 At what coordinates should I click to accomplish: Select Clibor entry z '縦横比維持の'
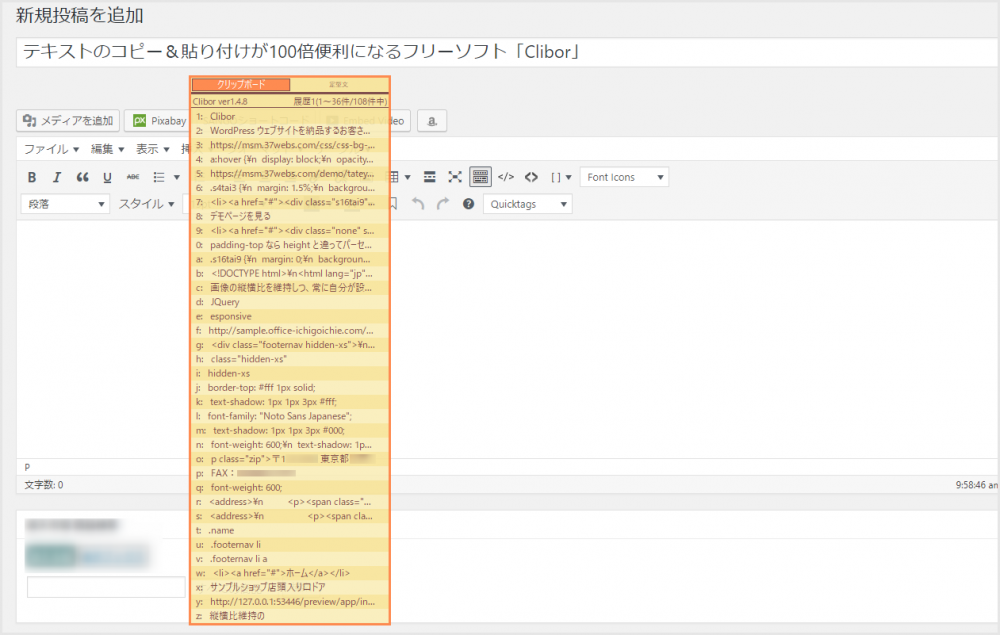290,616
